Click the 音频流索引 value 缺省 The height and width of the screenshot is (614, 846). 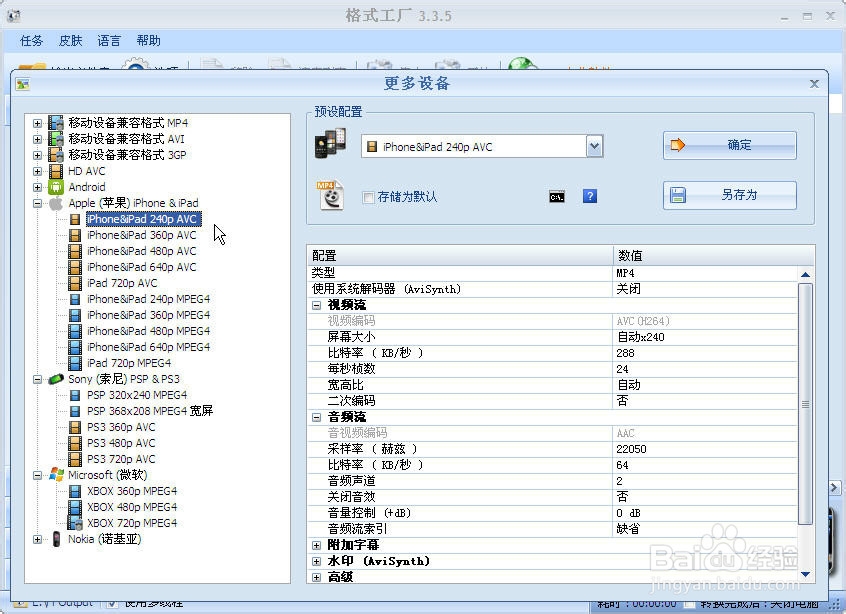point(628,529)
